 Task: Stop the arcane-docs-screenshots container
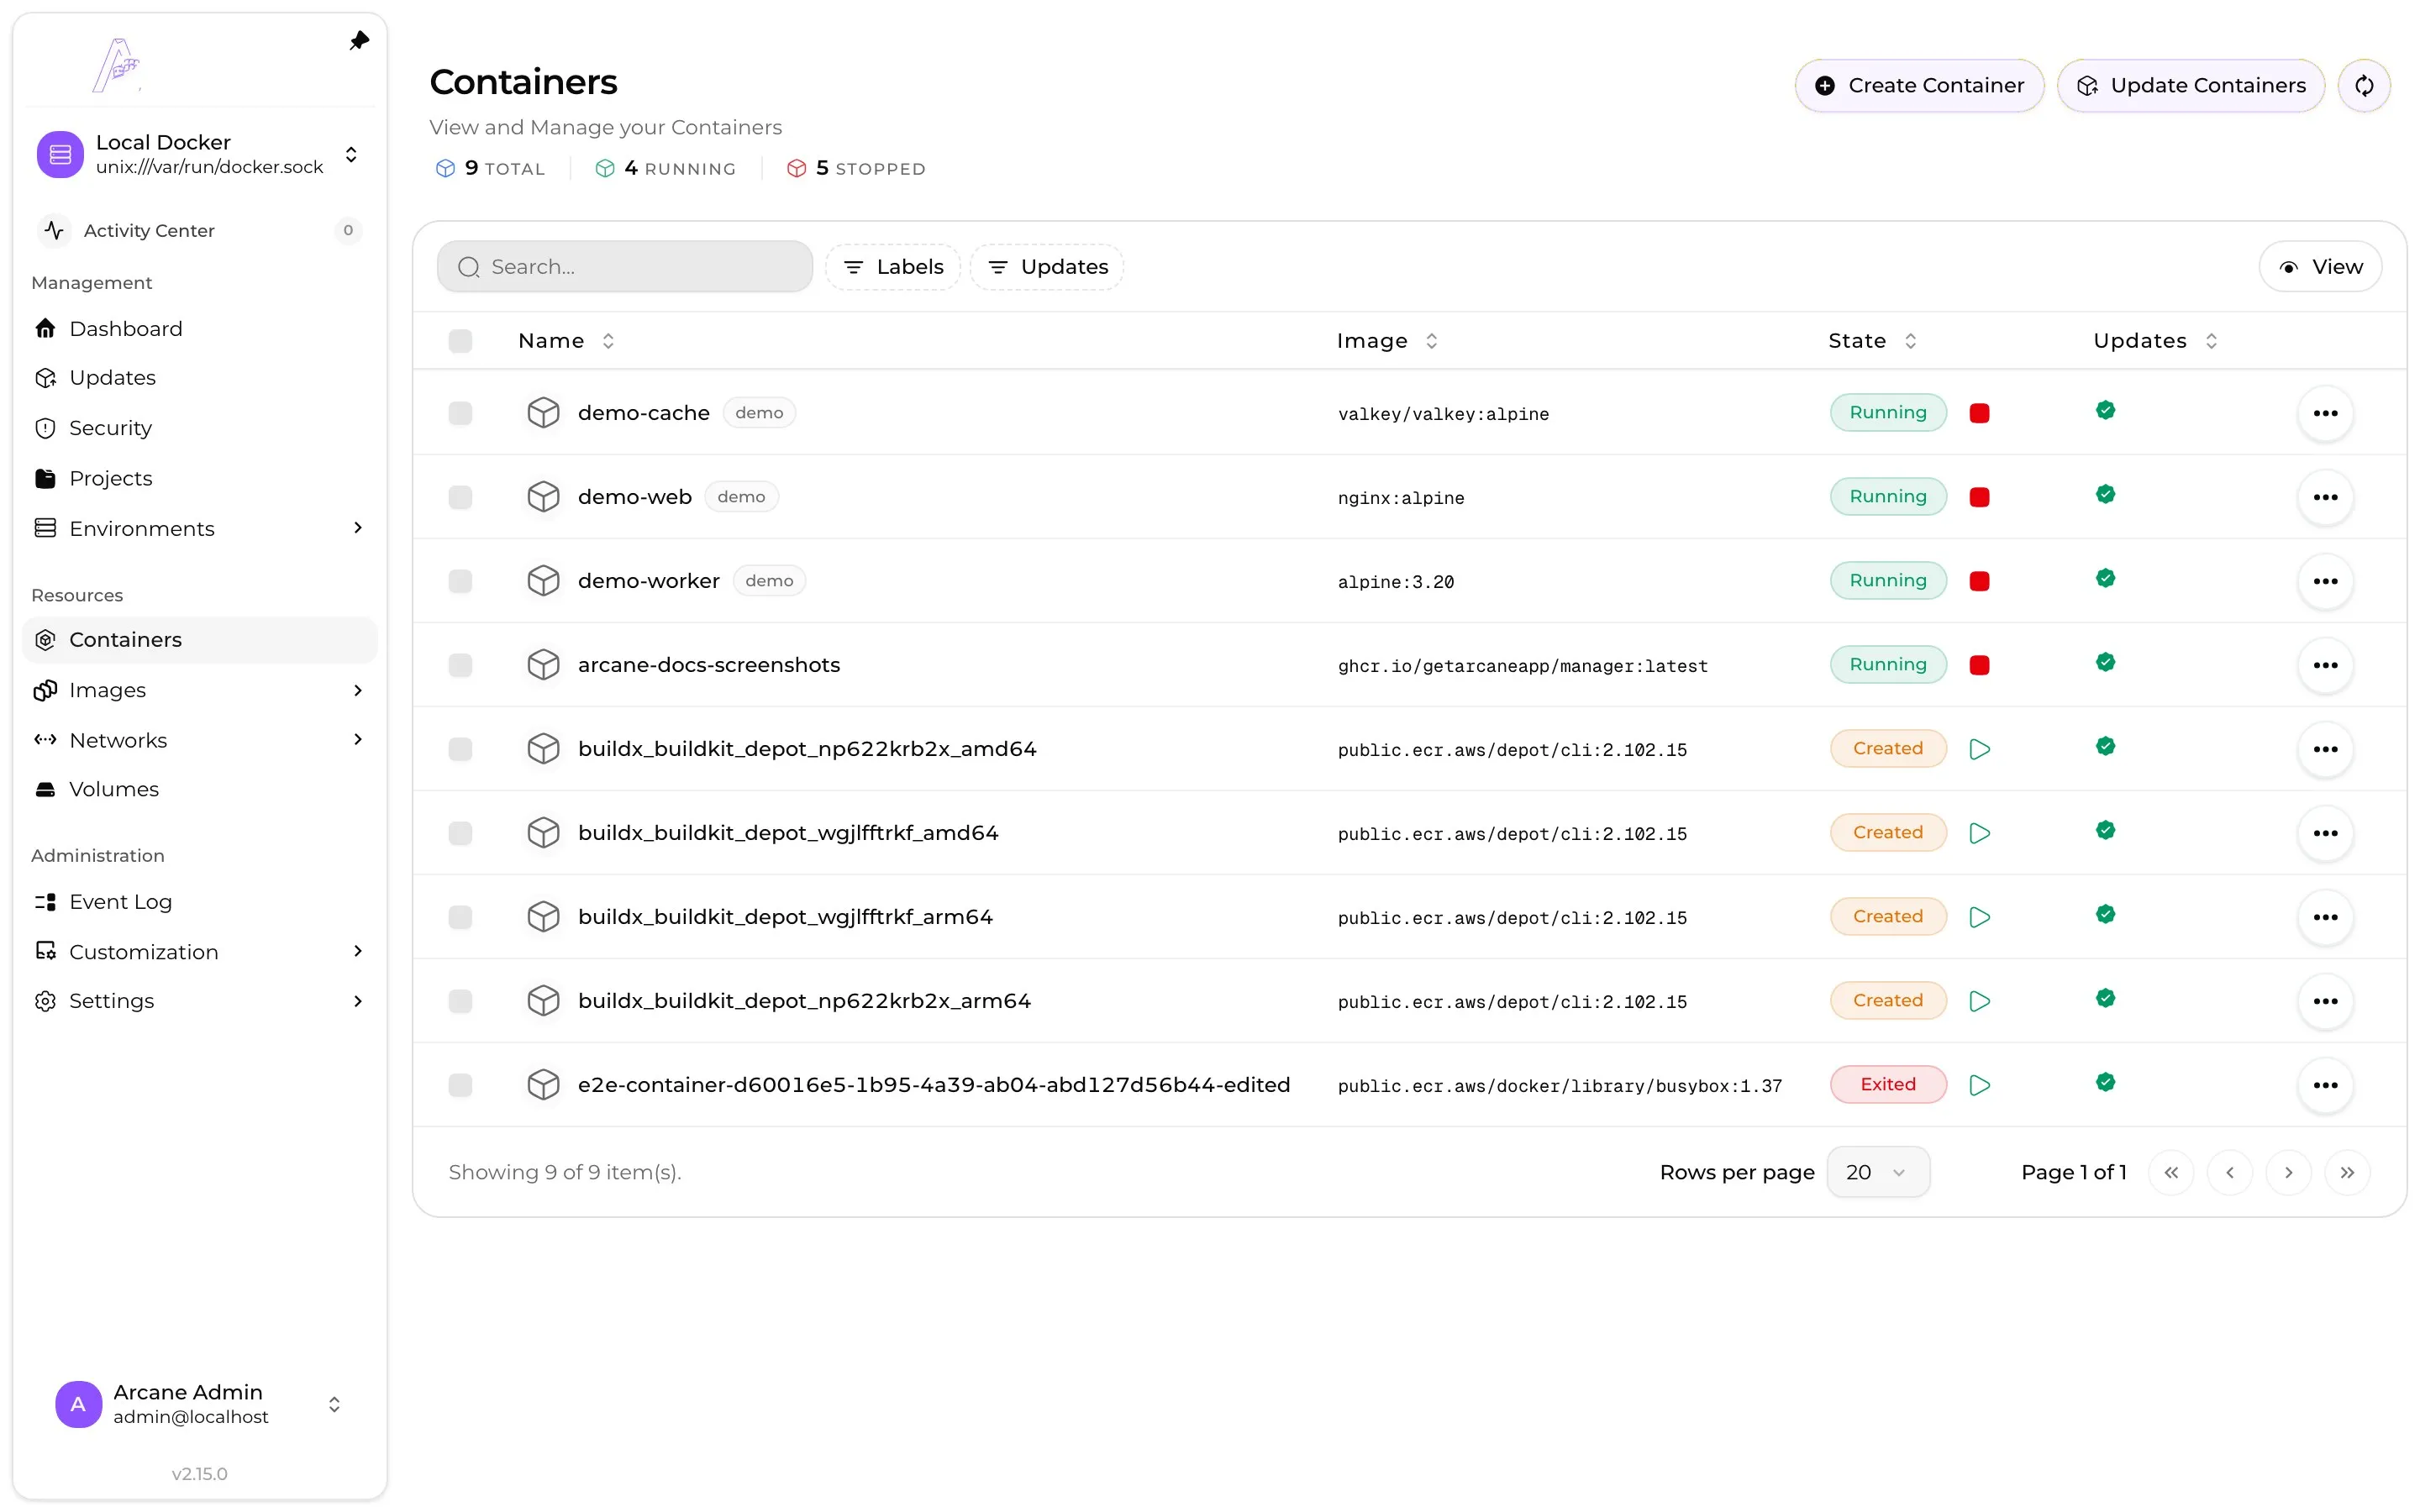click(1979, 665)
